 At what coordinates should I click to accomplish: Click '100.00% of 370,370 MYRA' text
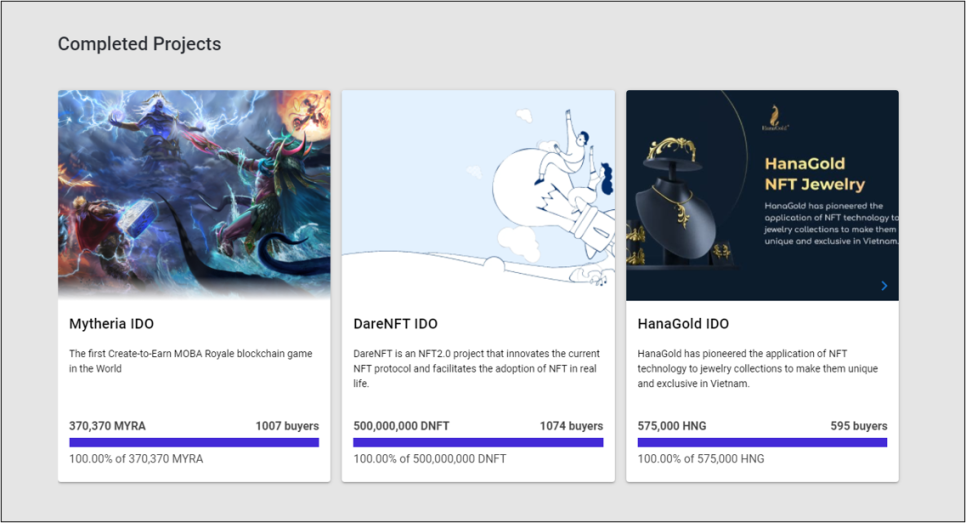[x=136, y=459]
